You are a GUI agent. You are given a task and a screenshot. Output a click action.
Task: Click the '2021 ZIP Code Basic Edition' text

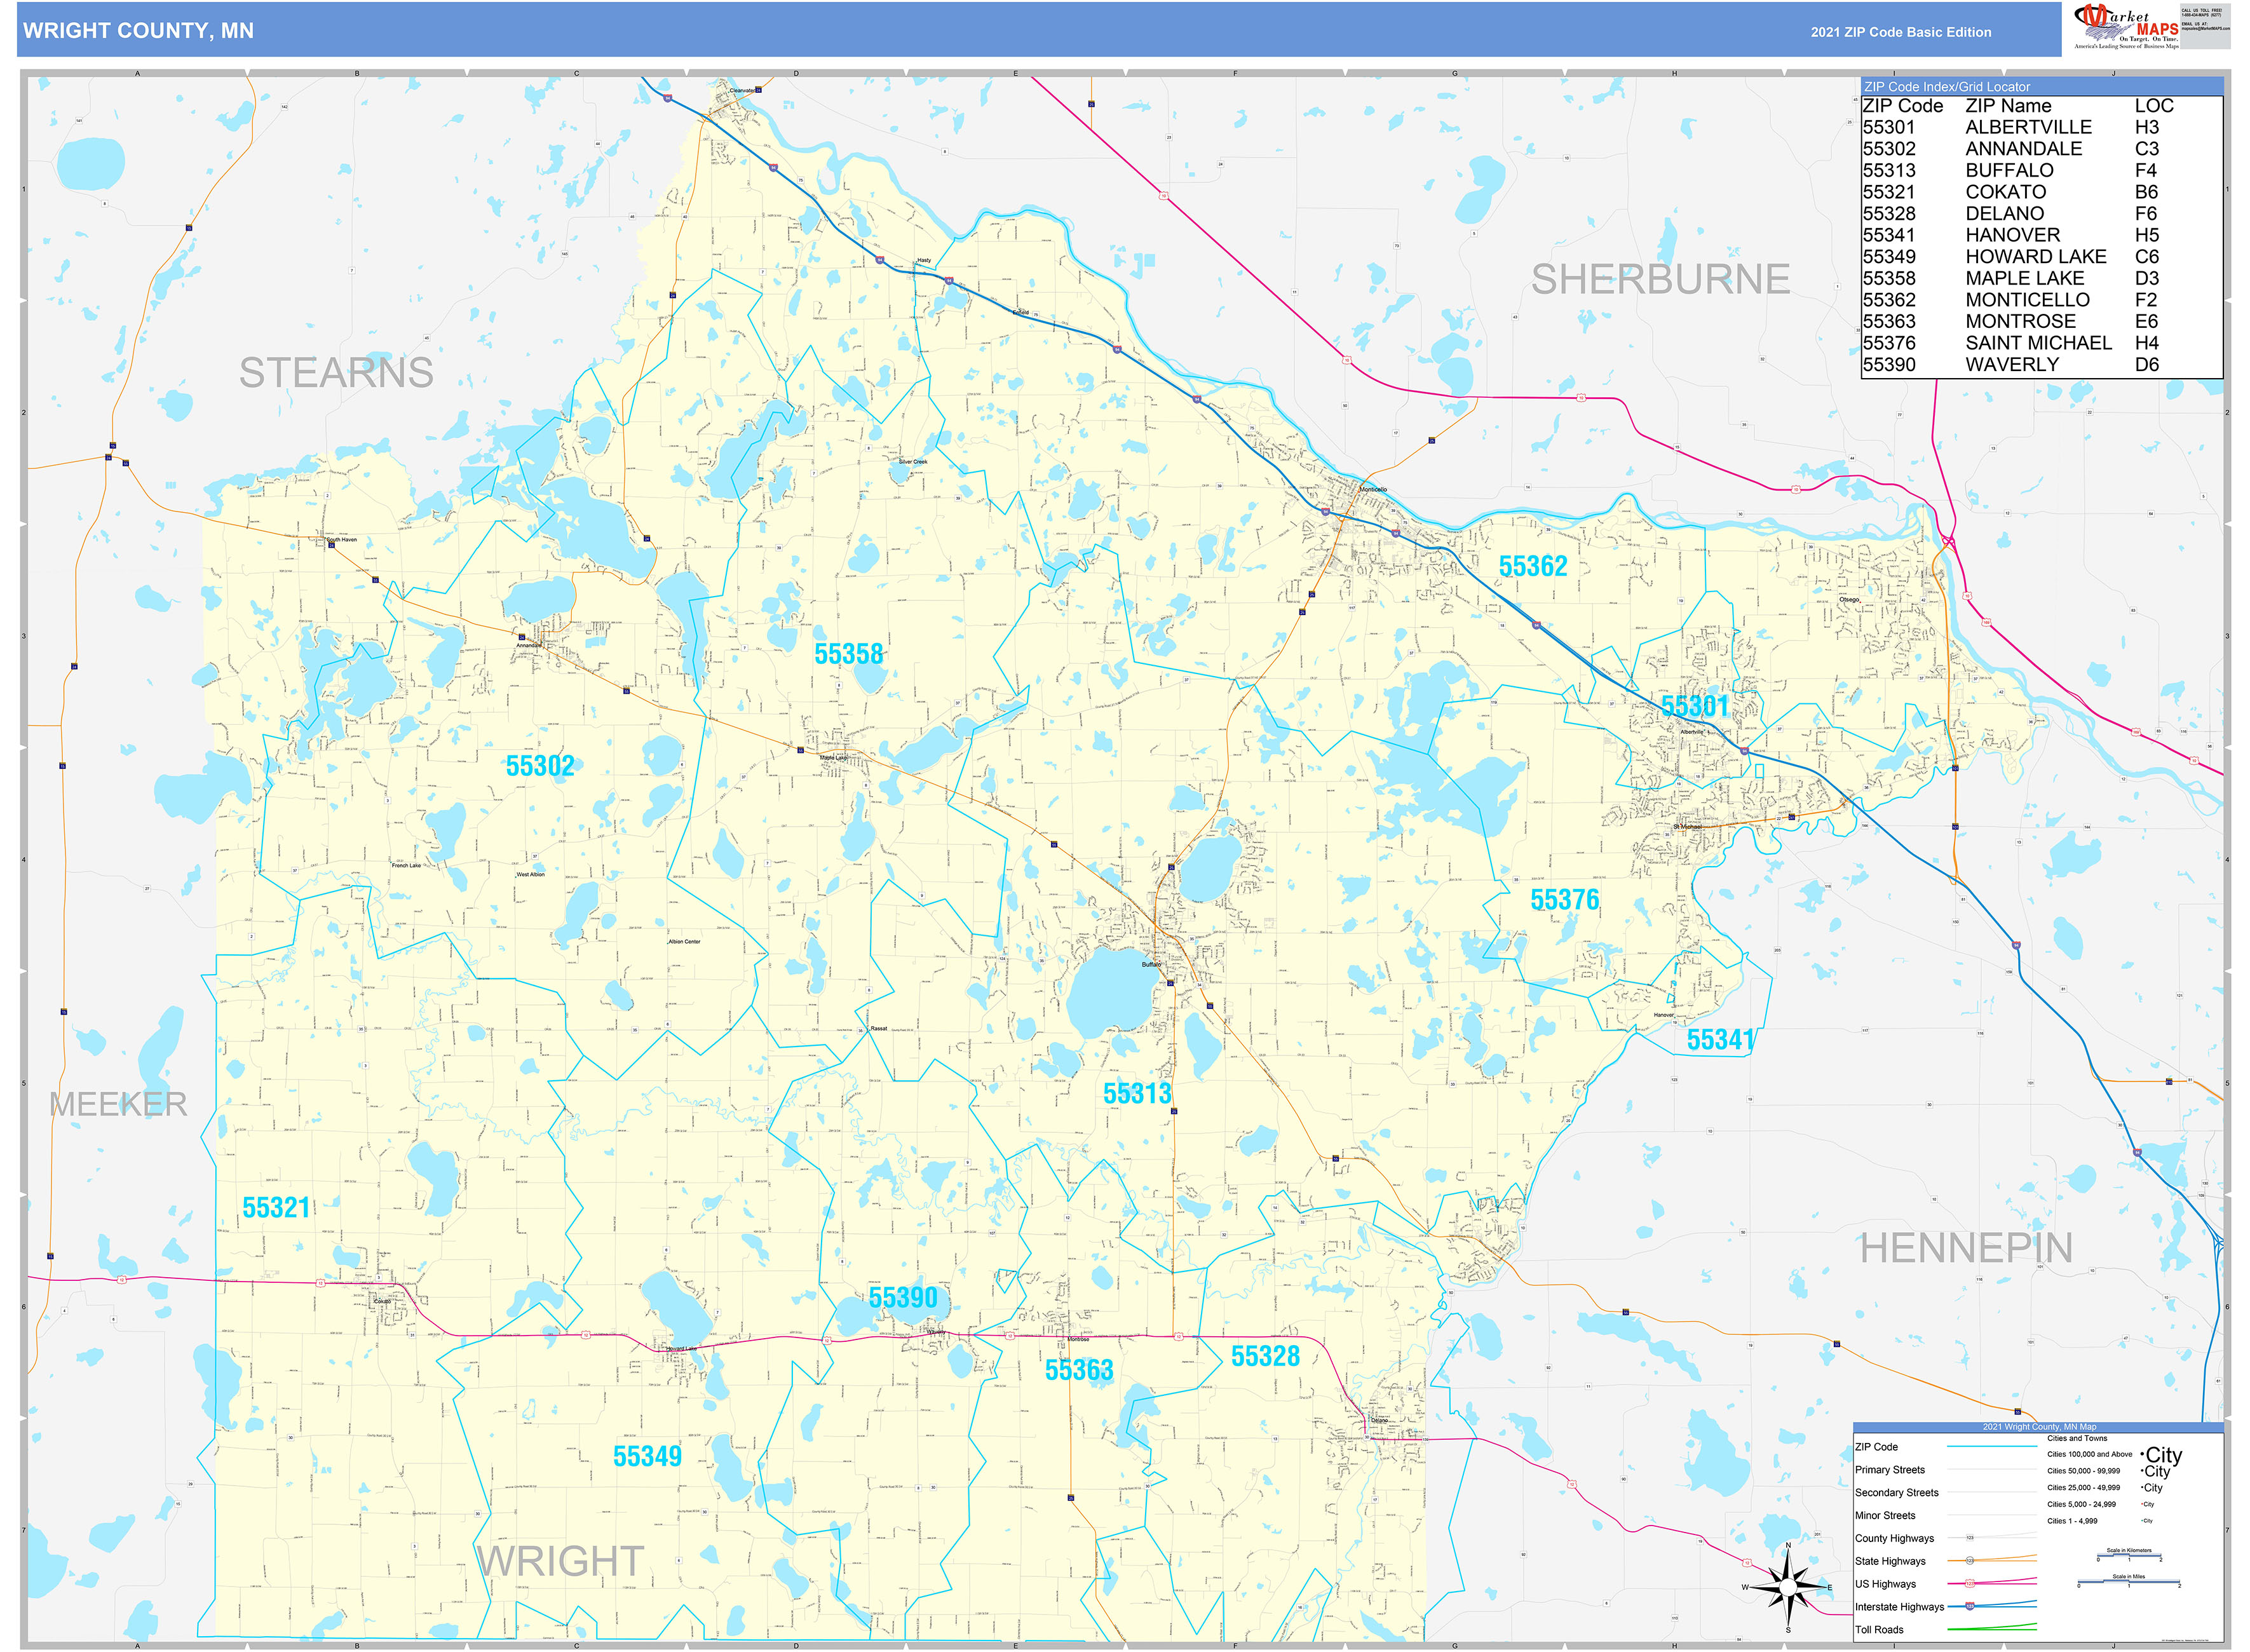(x=1901, y=32)
